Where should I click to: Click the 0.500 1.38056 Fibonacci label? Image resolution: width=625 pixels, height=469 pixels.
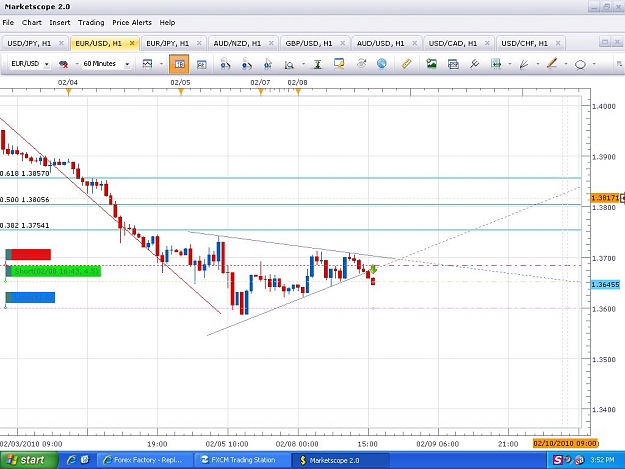click(x=25, y=200)
